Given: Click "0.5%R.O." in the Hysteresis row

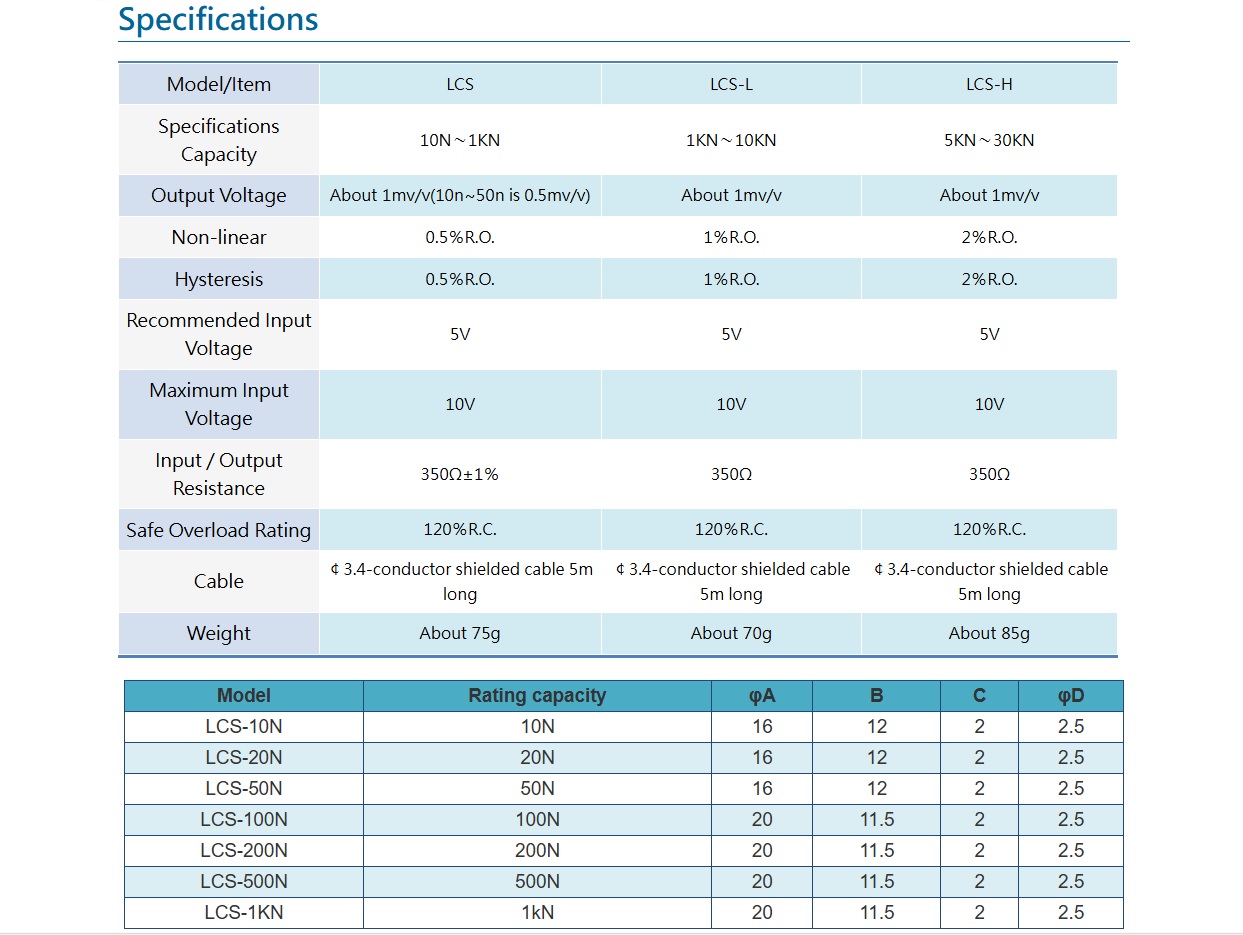Looking at the screenshot, I should pos(460,280).
